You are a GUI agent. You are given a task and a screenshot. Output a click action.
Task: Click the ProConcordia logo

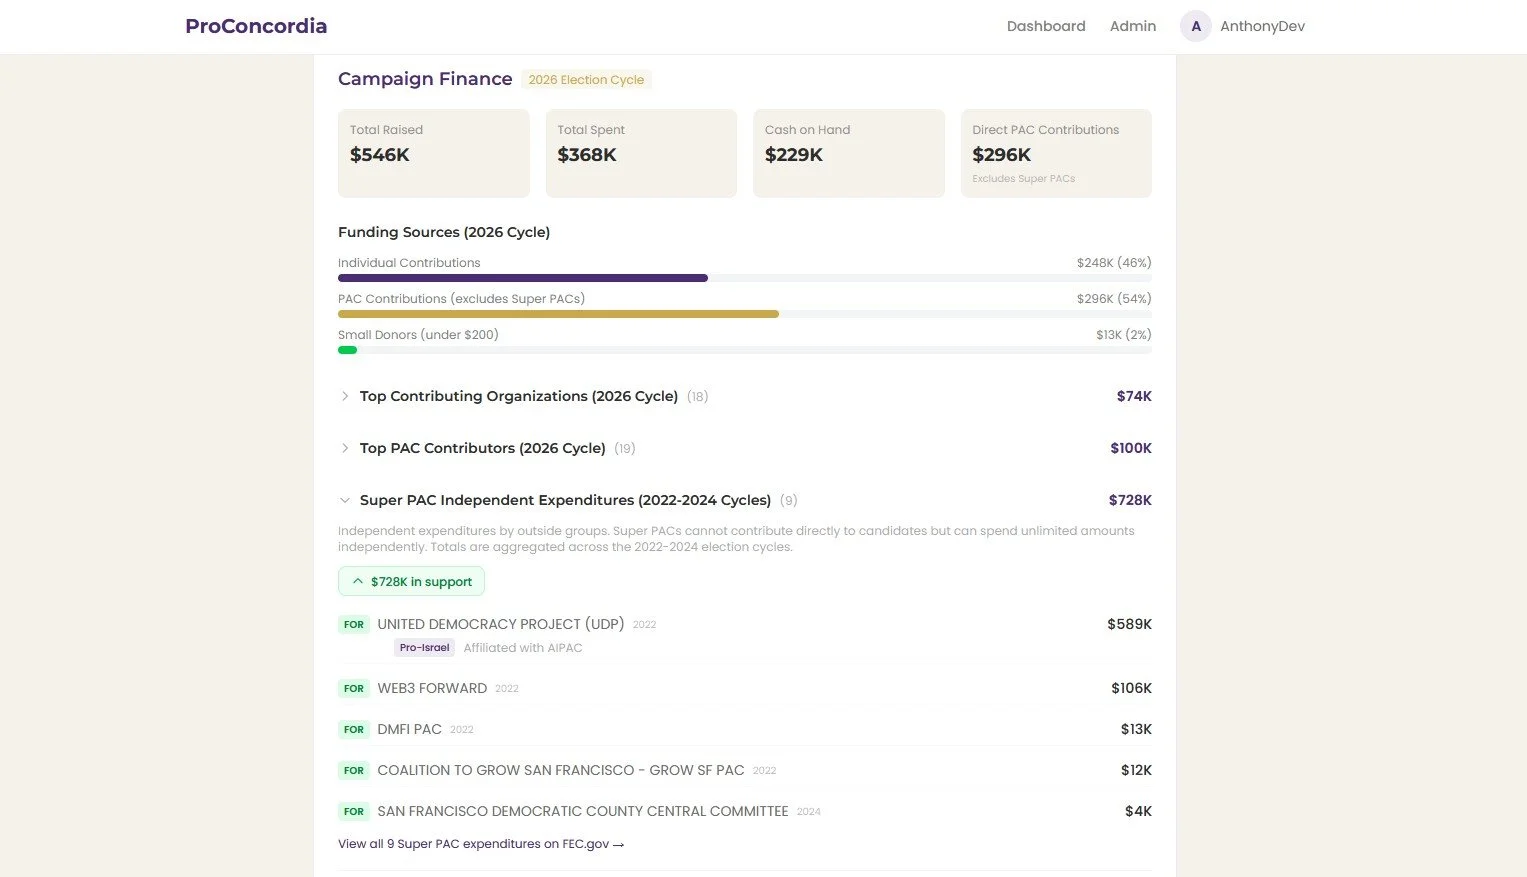pos(255,26)
